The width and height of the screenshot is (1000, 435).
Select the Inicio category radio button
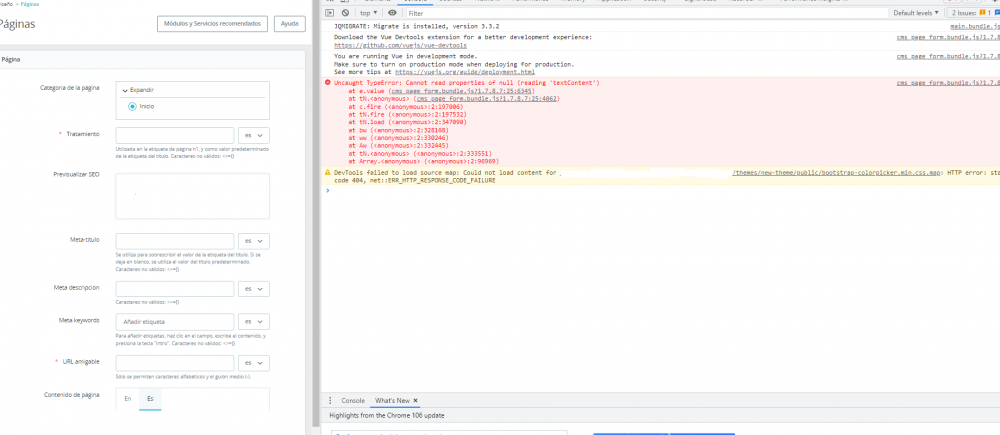132,107
